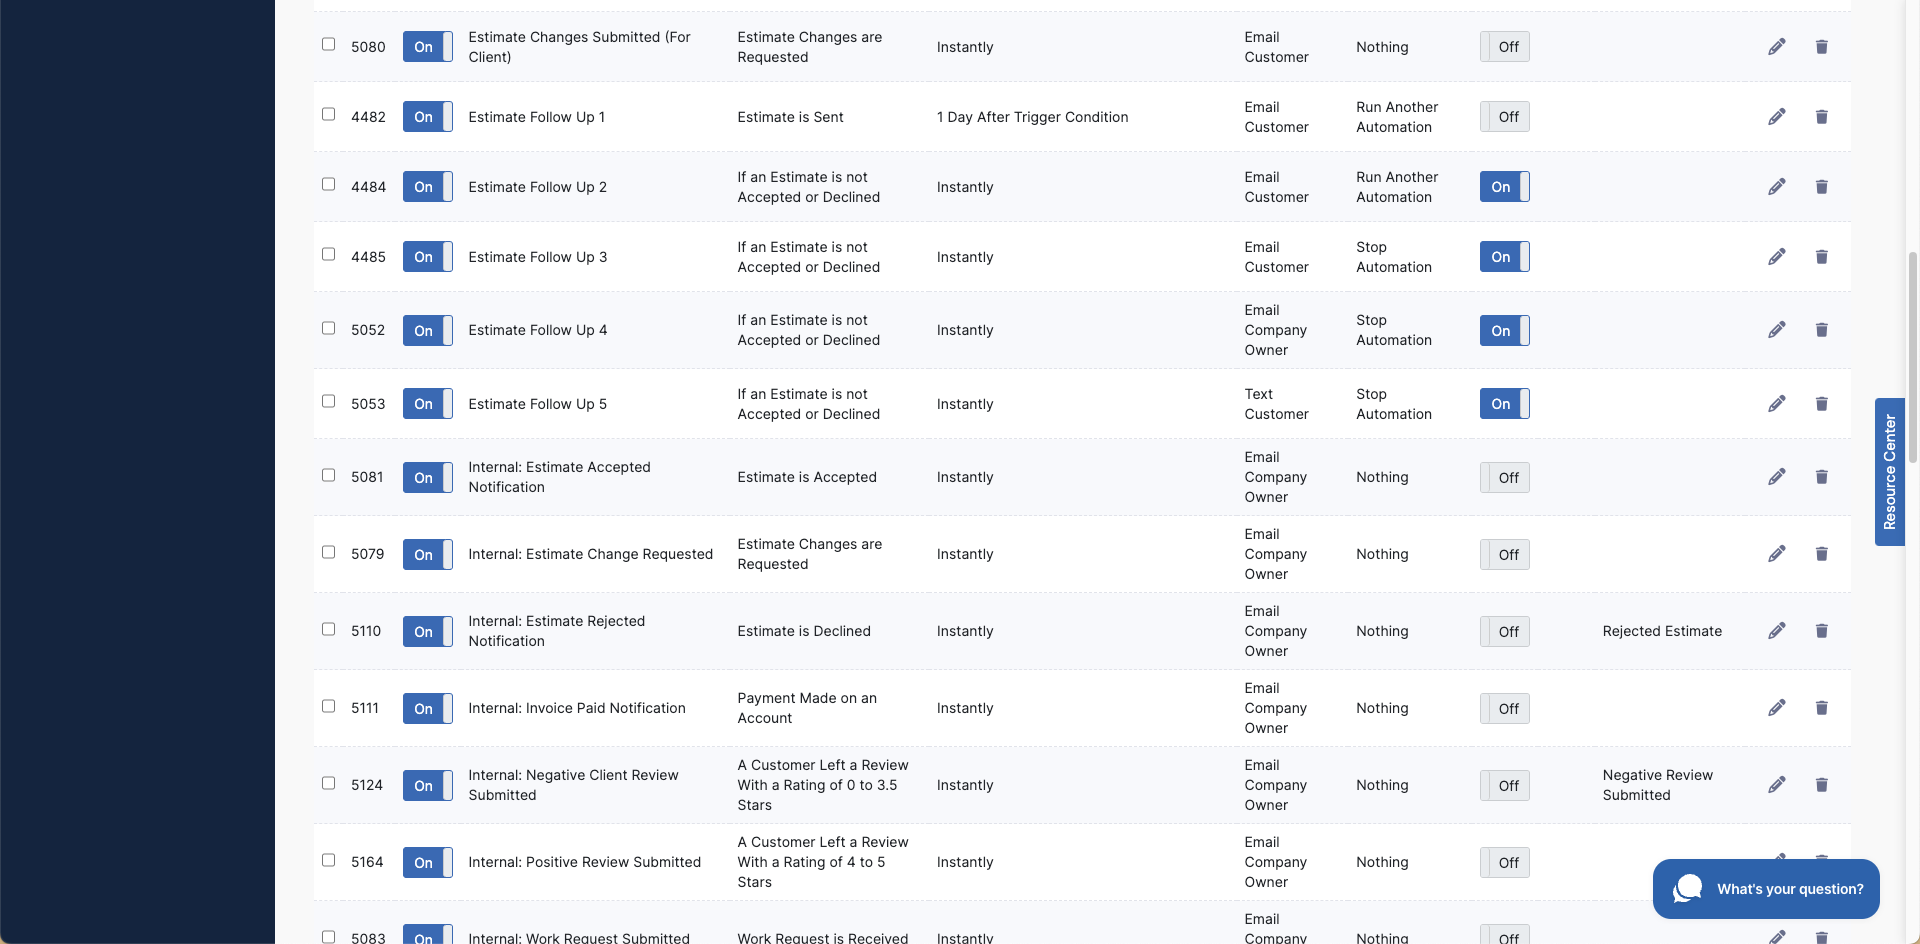Viewport: 1920px width, 944px height.
Task: Edit Estimate Follow Up 2 with the pencil icon
Action: [x=1776, y=187]
